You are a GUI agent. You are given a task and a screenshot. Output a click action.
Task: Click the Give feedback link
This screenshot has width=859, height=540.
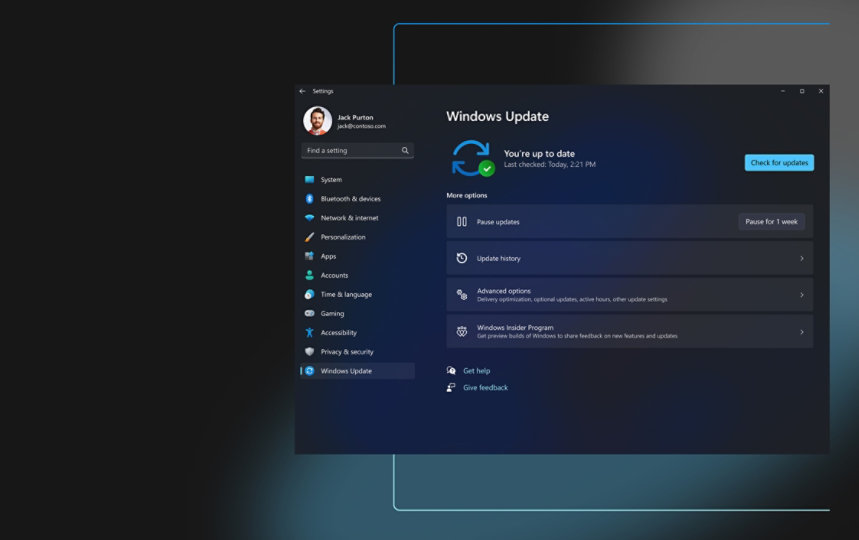(485, 388)
